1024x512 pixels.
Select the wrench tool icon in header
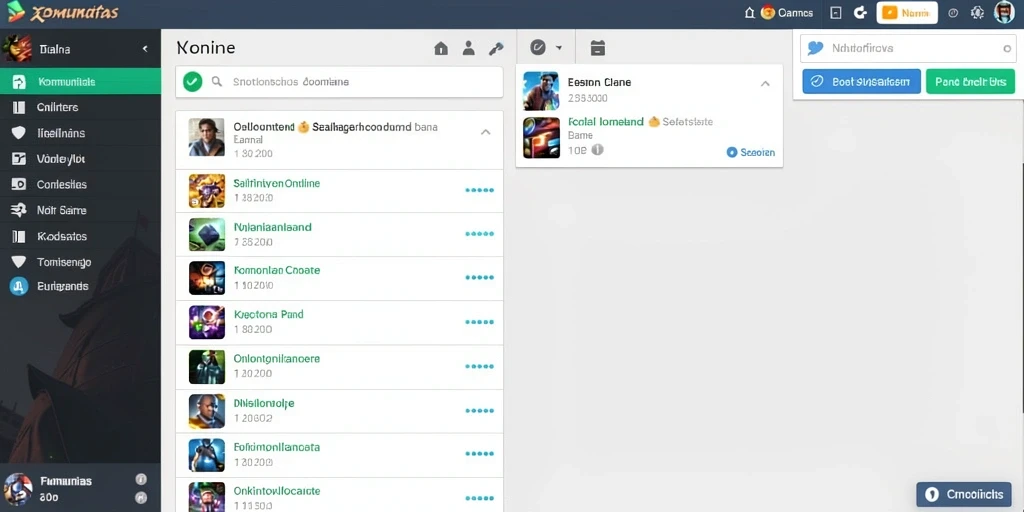click(496, 48)
